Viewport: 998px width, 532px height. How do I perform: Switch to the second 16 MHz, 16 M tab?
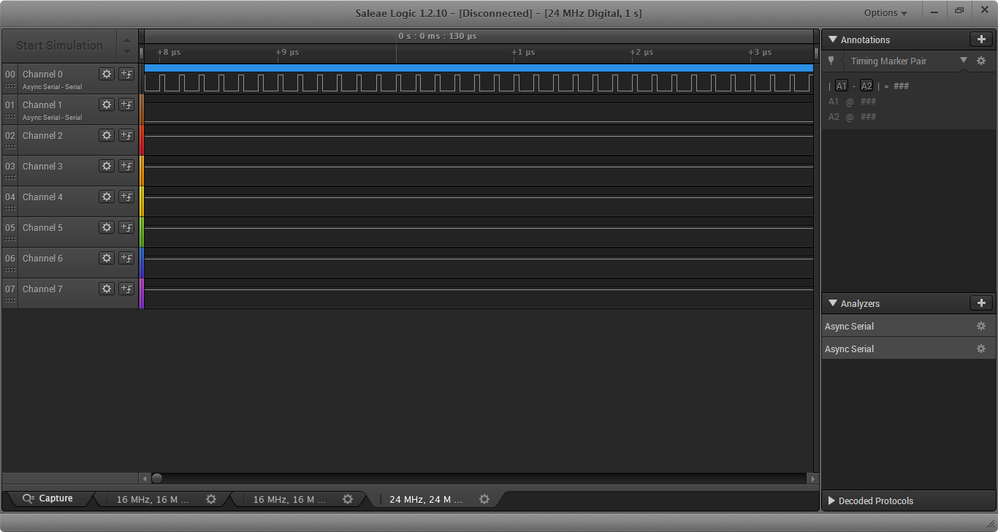click(289, 500)
